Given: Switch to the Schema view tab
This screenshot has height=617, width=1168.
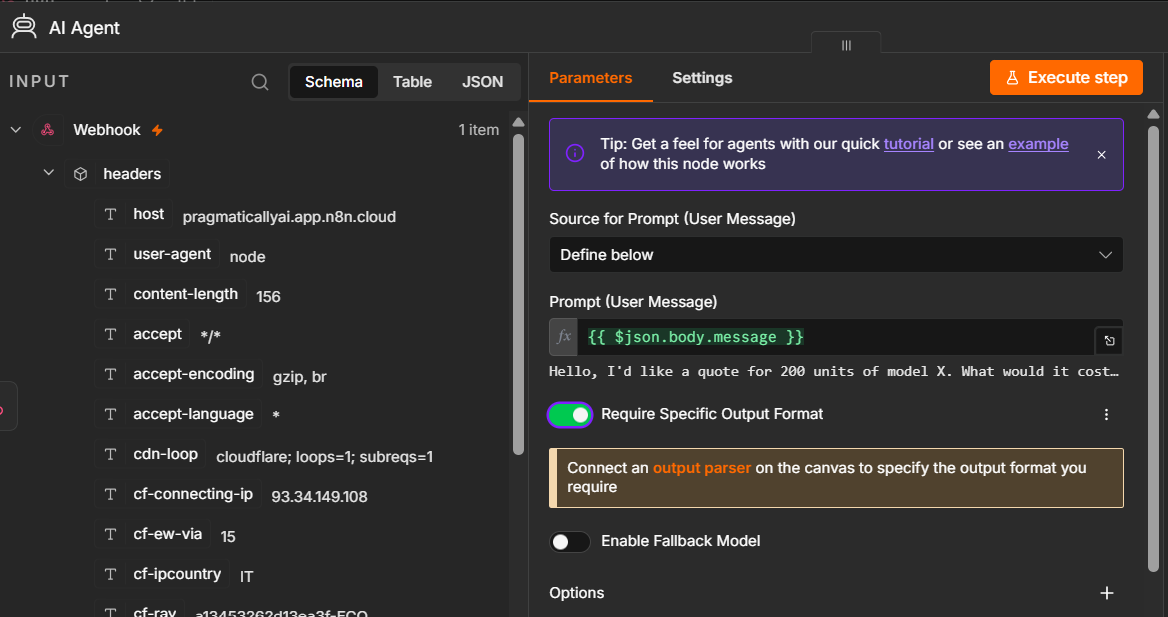Looking at the screenshot, I should [334, 82].
